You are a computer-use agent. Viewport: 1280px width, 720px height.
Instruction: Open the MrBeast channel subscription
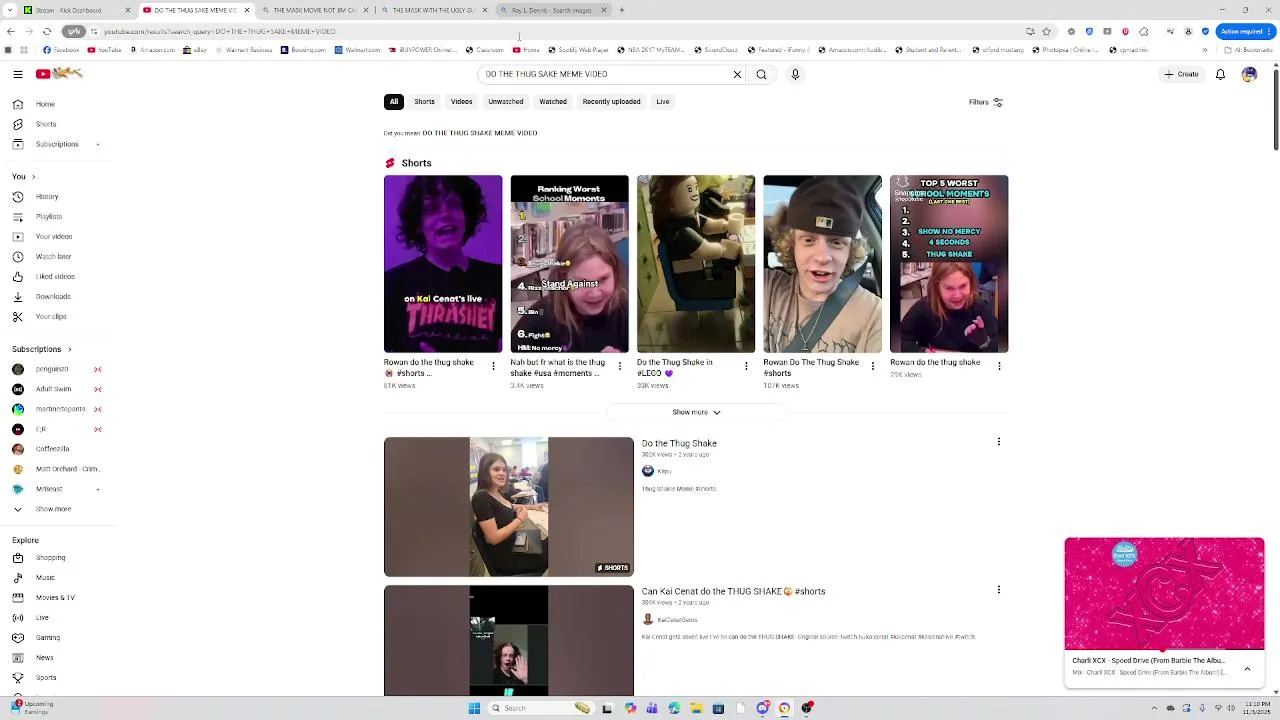(48, 489)
